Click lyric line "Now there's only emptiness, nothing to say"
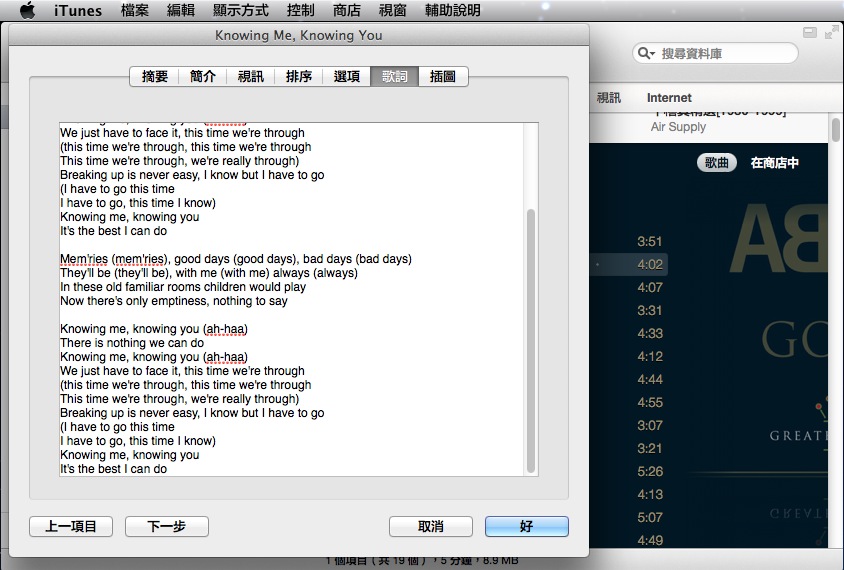Viewport: 844px width, 570px height. pos(174,301)
